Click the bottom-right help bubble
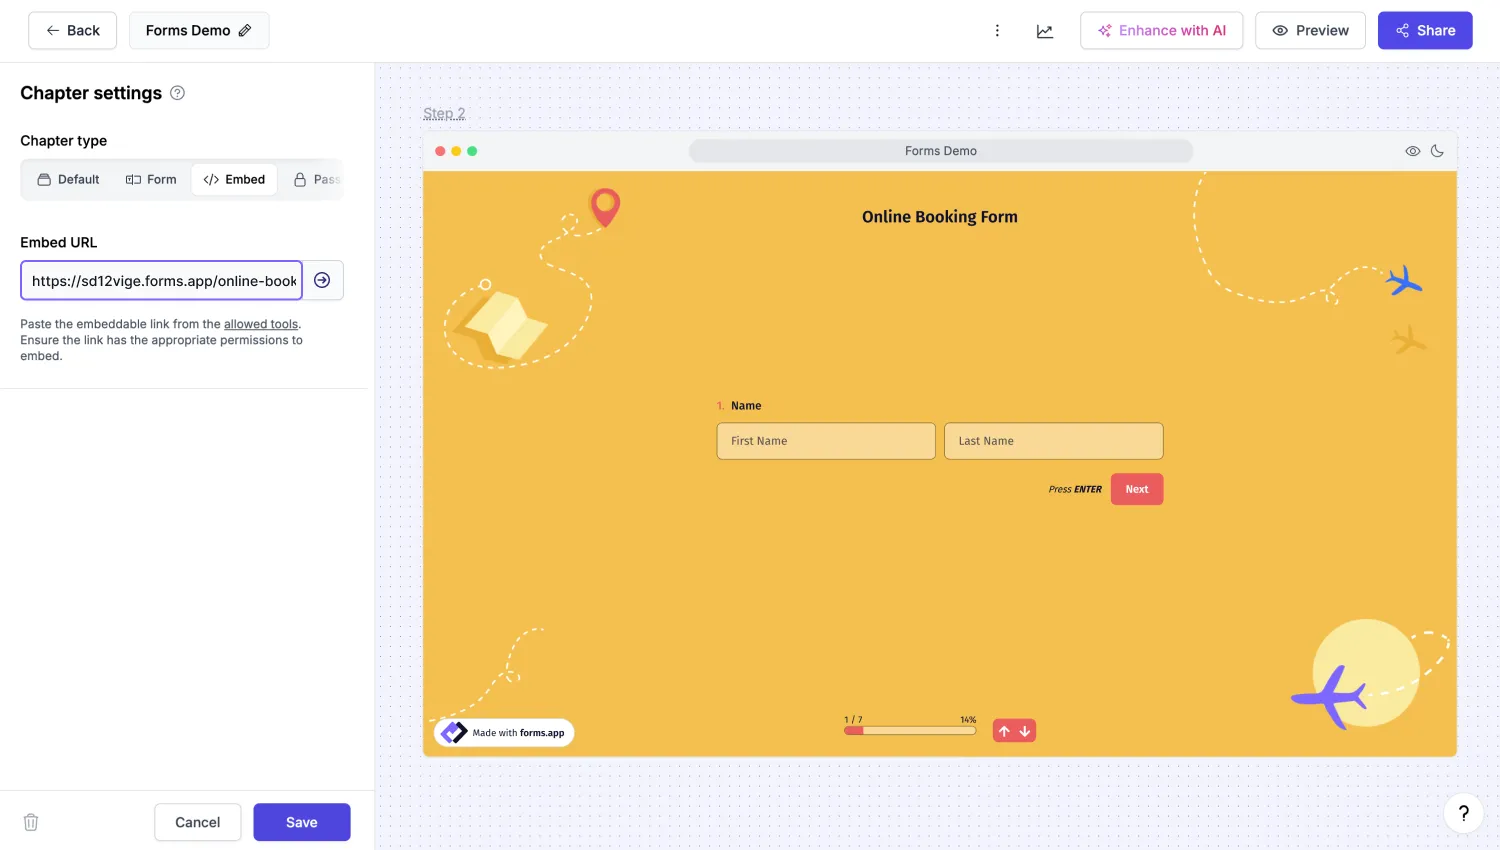The image size is (1500, 850). (1463, 813)
